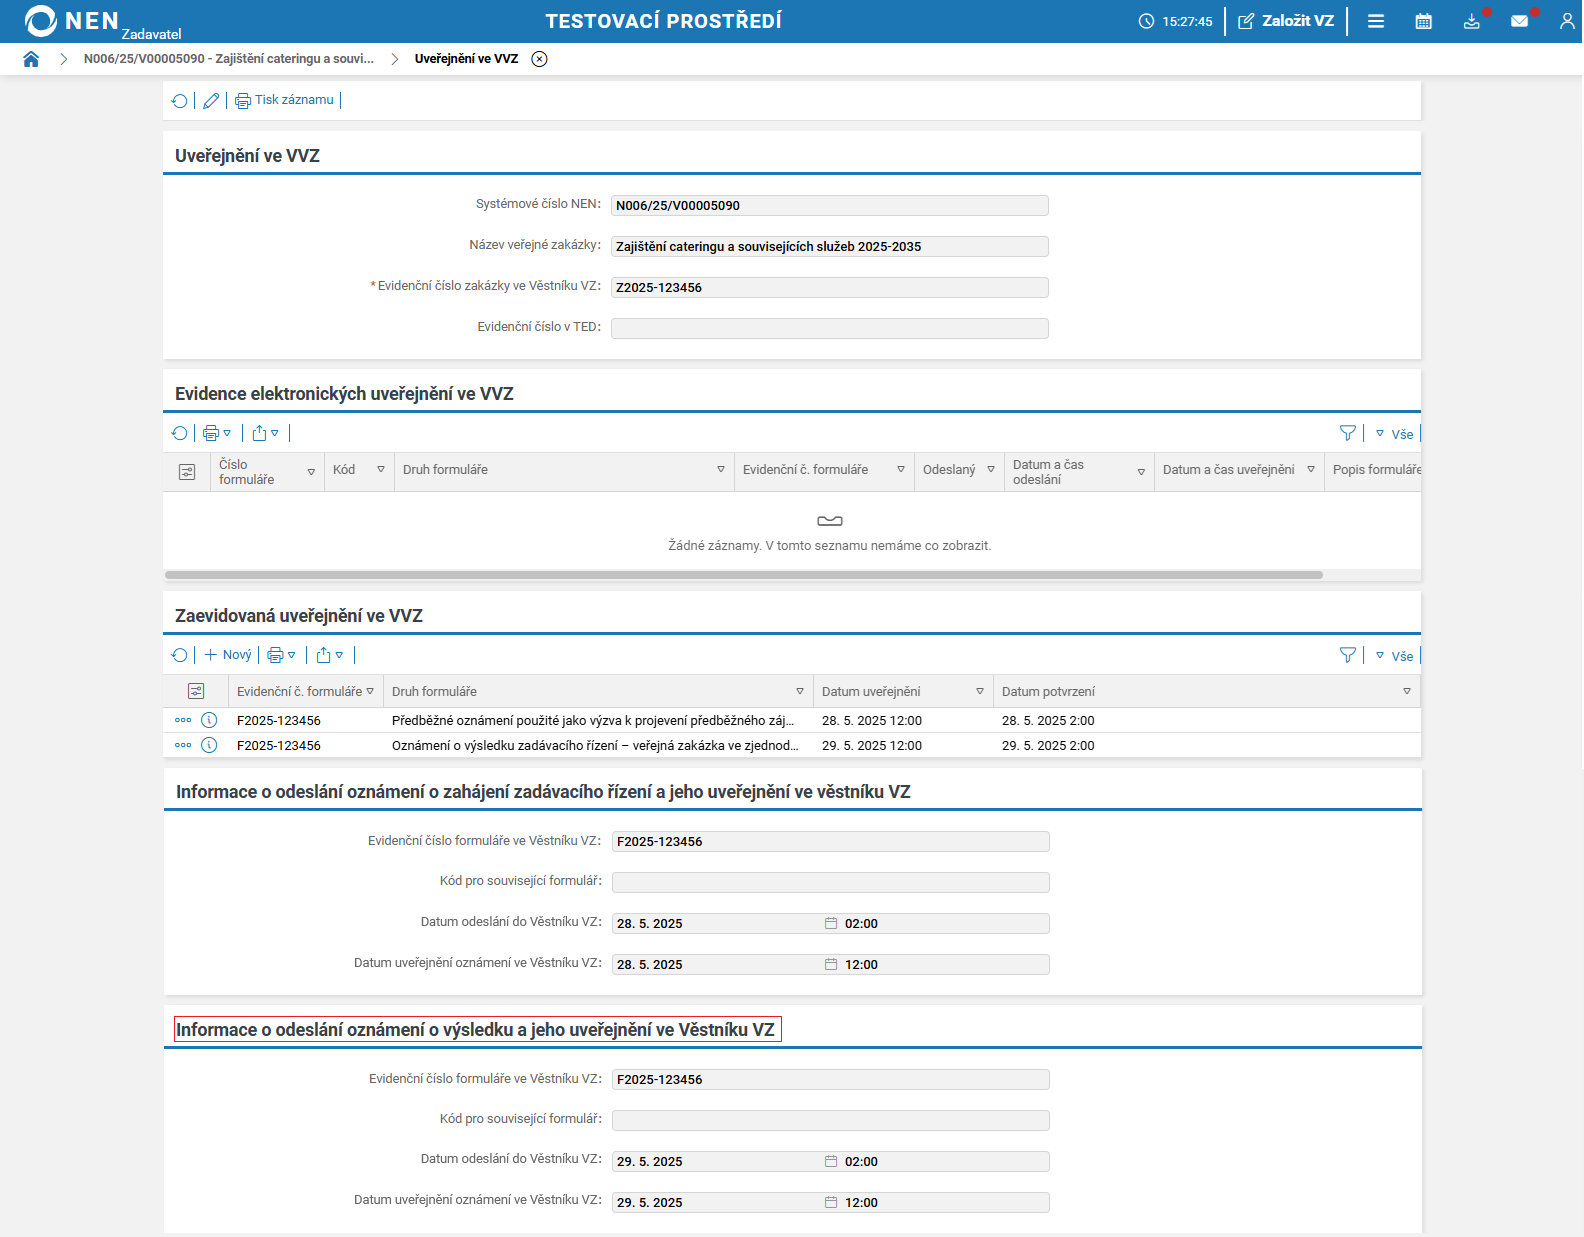The width and height of the screenshot is (1584, 1237).
Task: Expand the Druh formuláře column filter in Evidence table
Action: click(x=720, y=470)
